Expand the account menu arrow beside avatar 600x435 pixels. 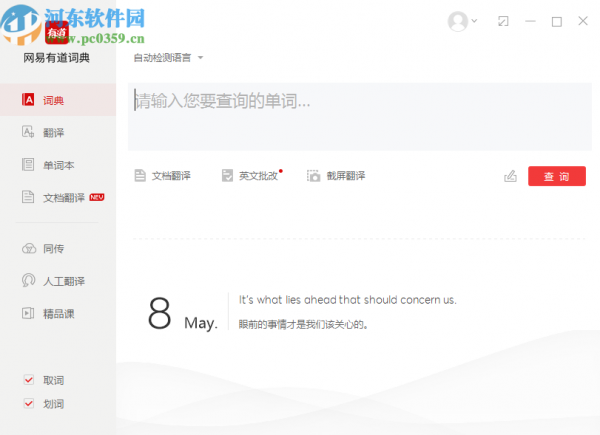pyautogui.click(x=474, y=21)
